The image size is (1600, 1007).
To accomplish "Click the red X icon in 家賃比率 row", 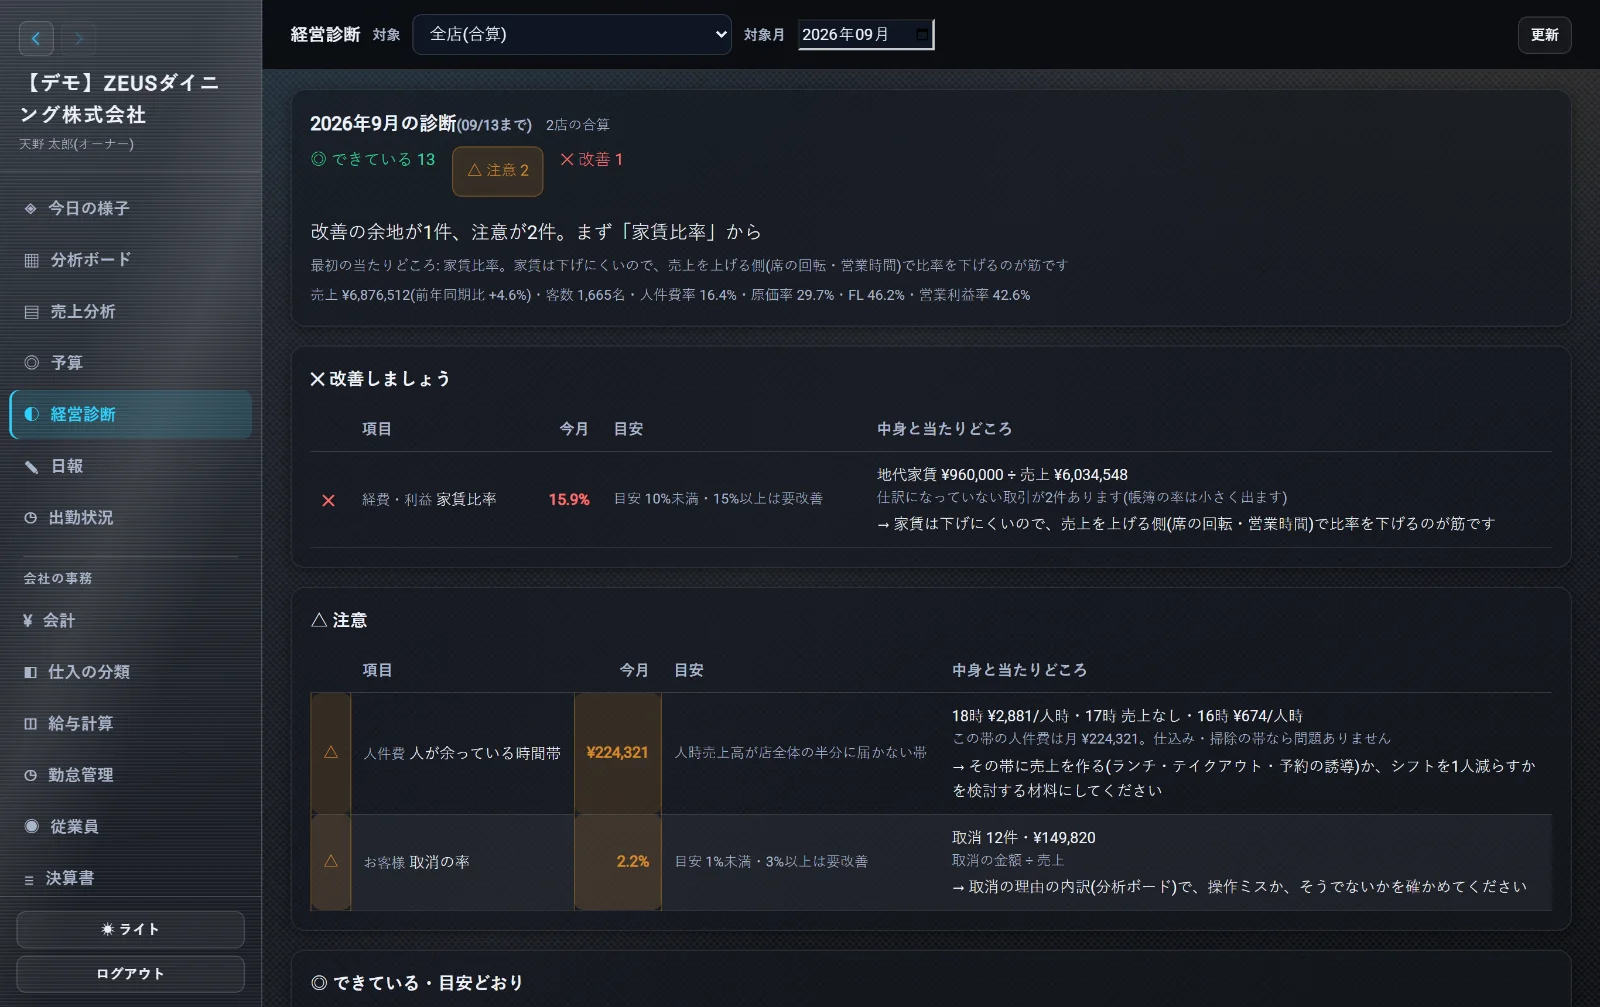I will coord(328,500).
